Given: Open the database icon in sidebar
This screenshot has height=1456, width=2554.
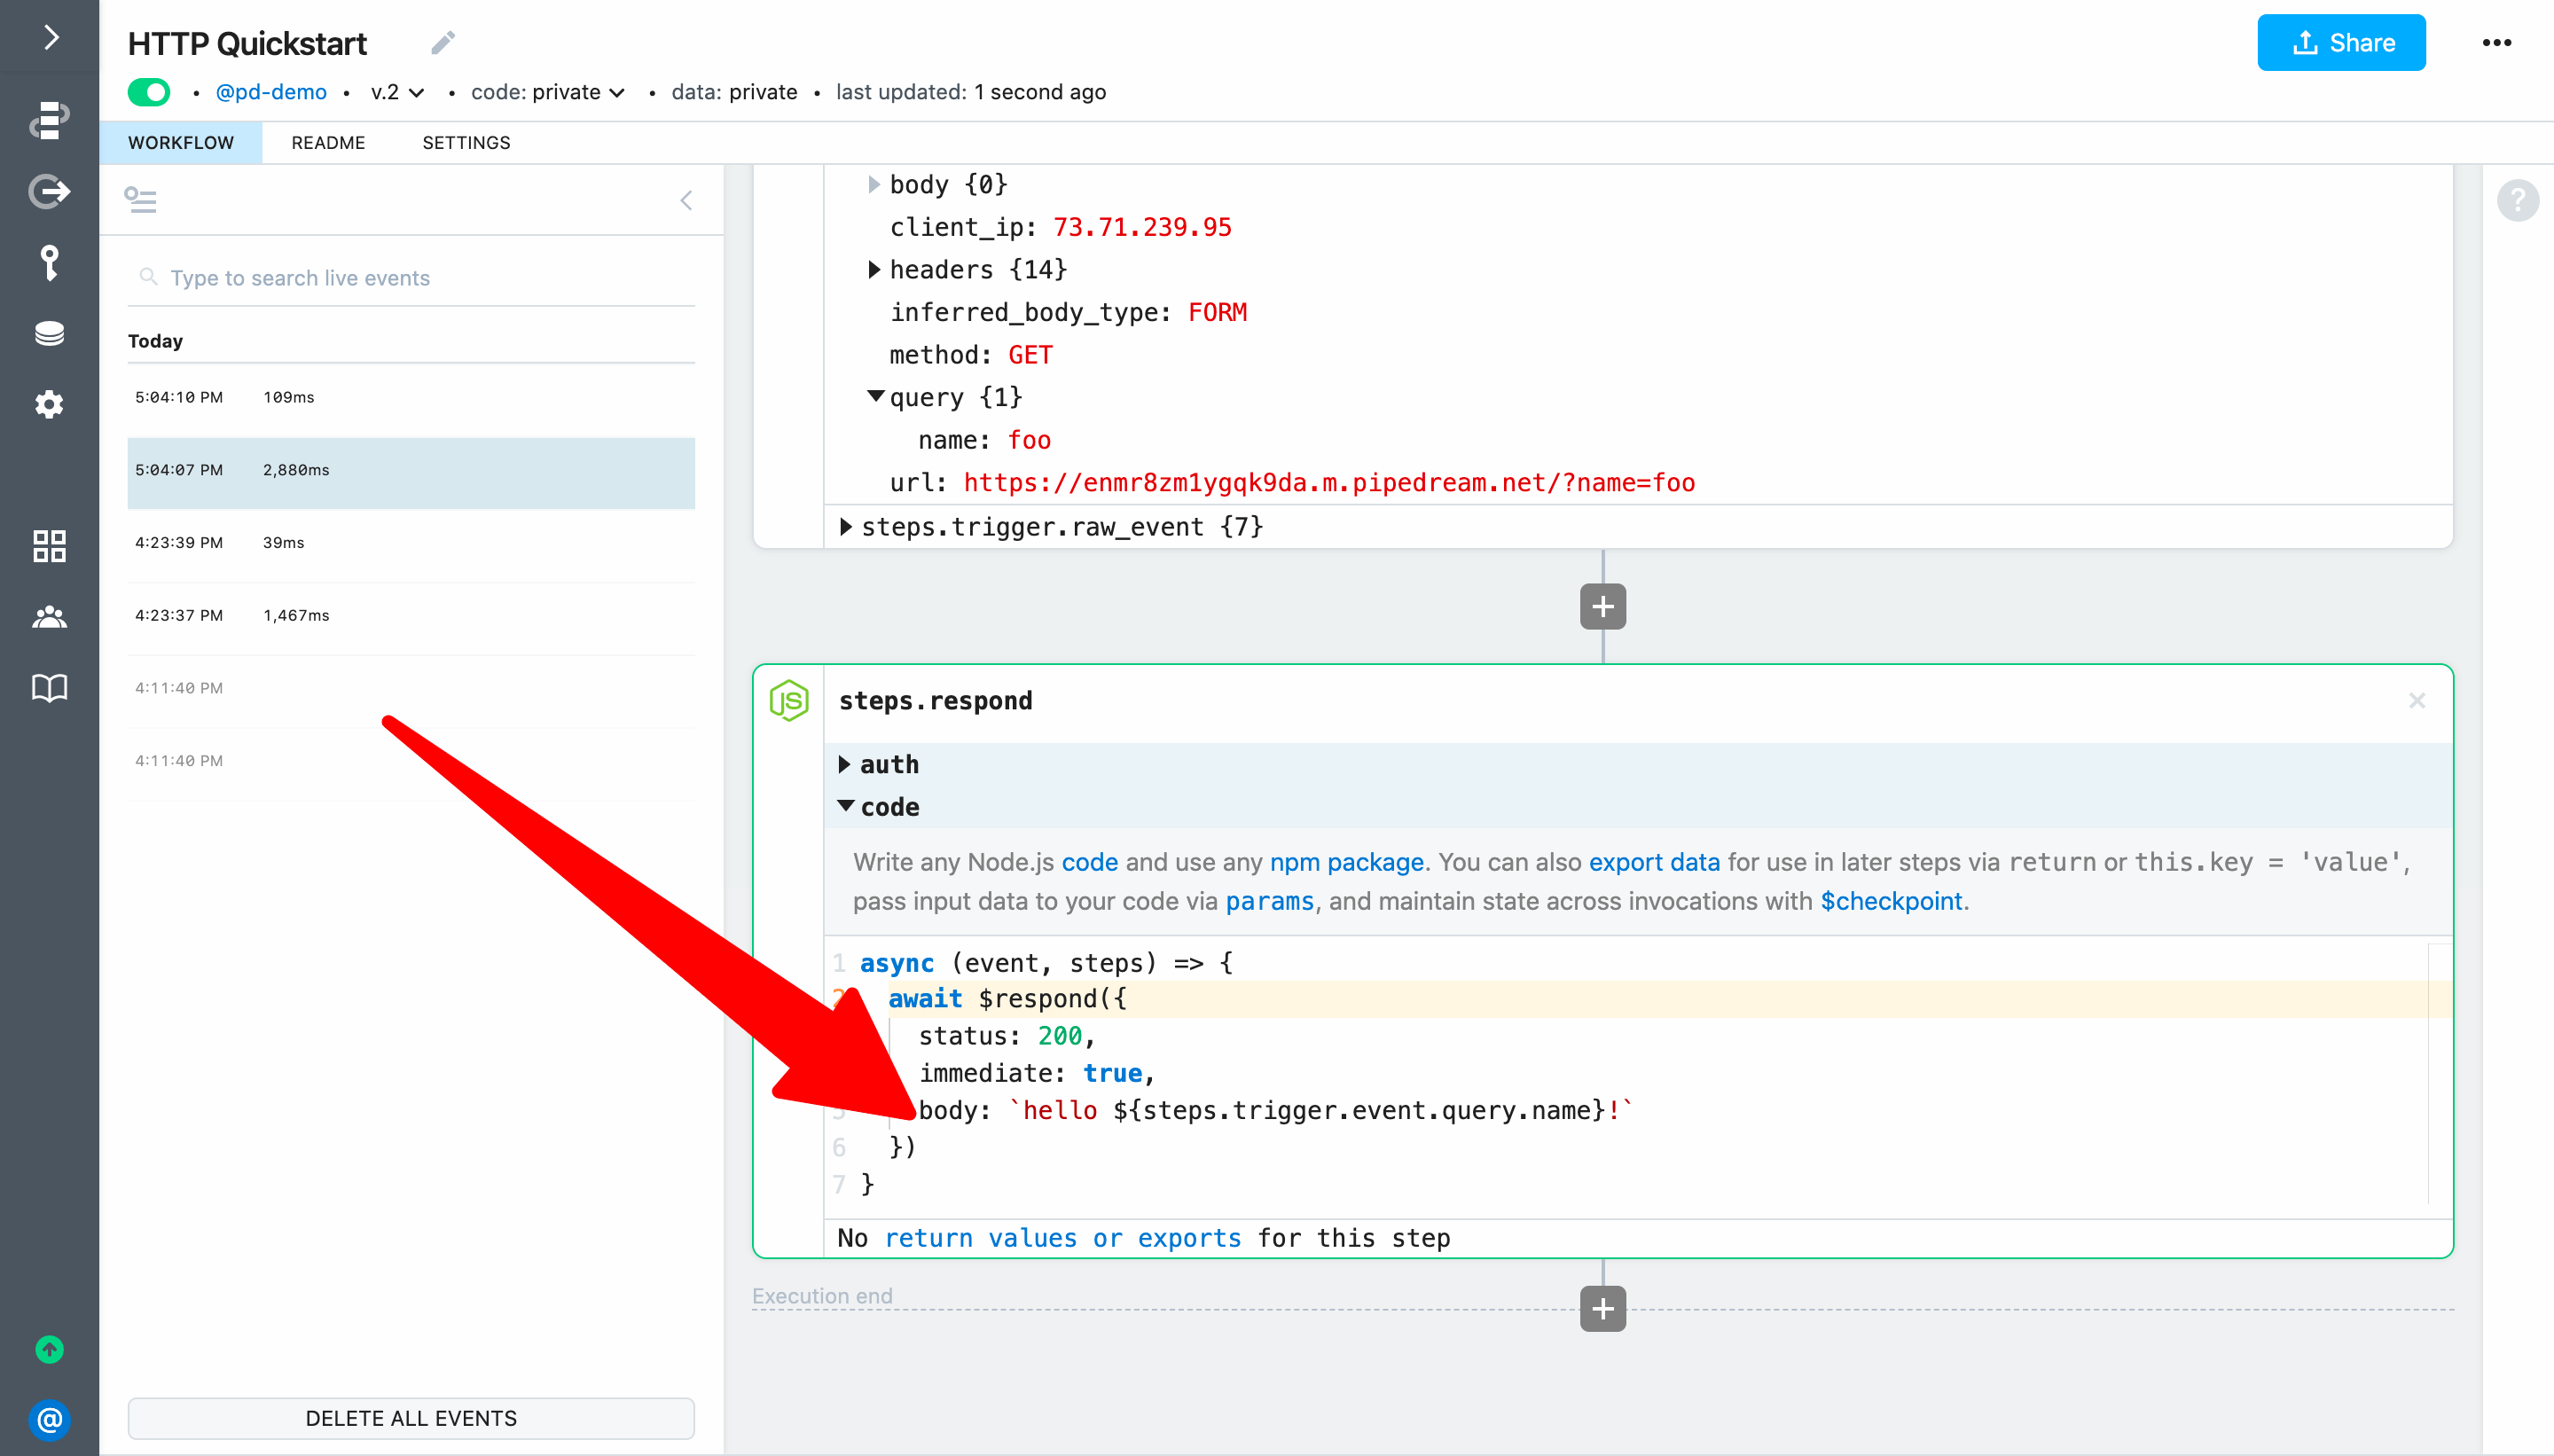Looking at the screenshot, I should pos(49,333).
